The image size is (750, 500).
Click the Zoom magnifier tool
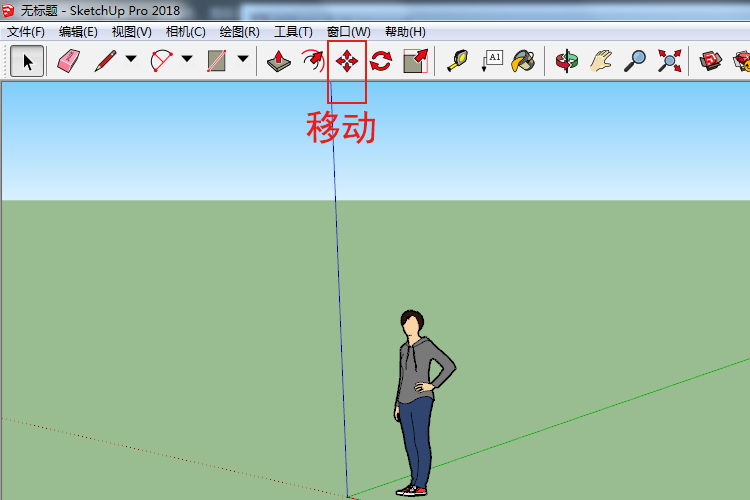pyautogui.click(x=634, y=61)
